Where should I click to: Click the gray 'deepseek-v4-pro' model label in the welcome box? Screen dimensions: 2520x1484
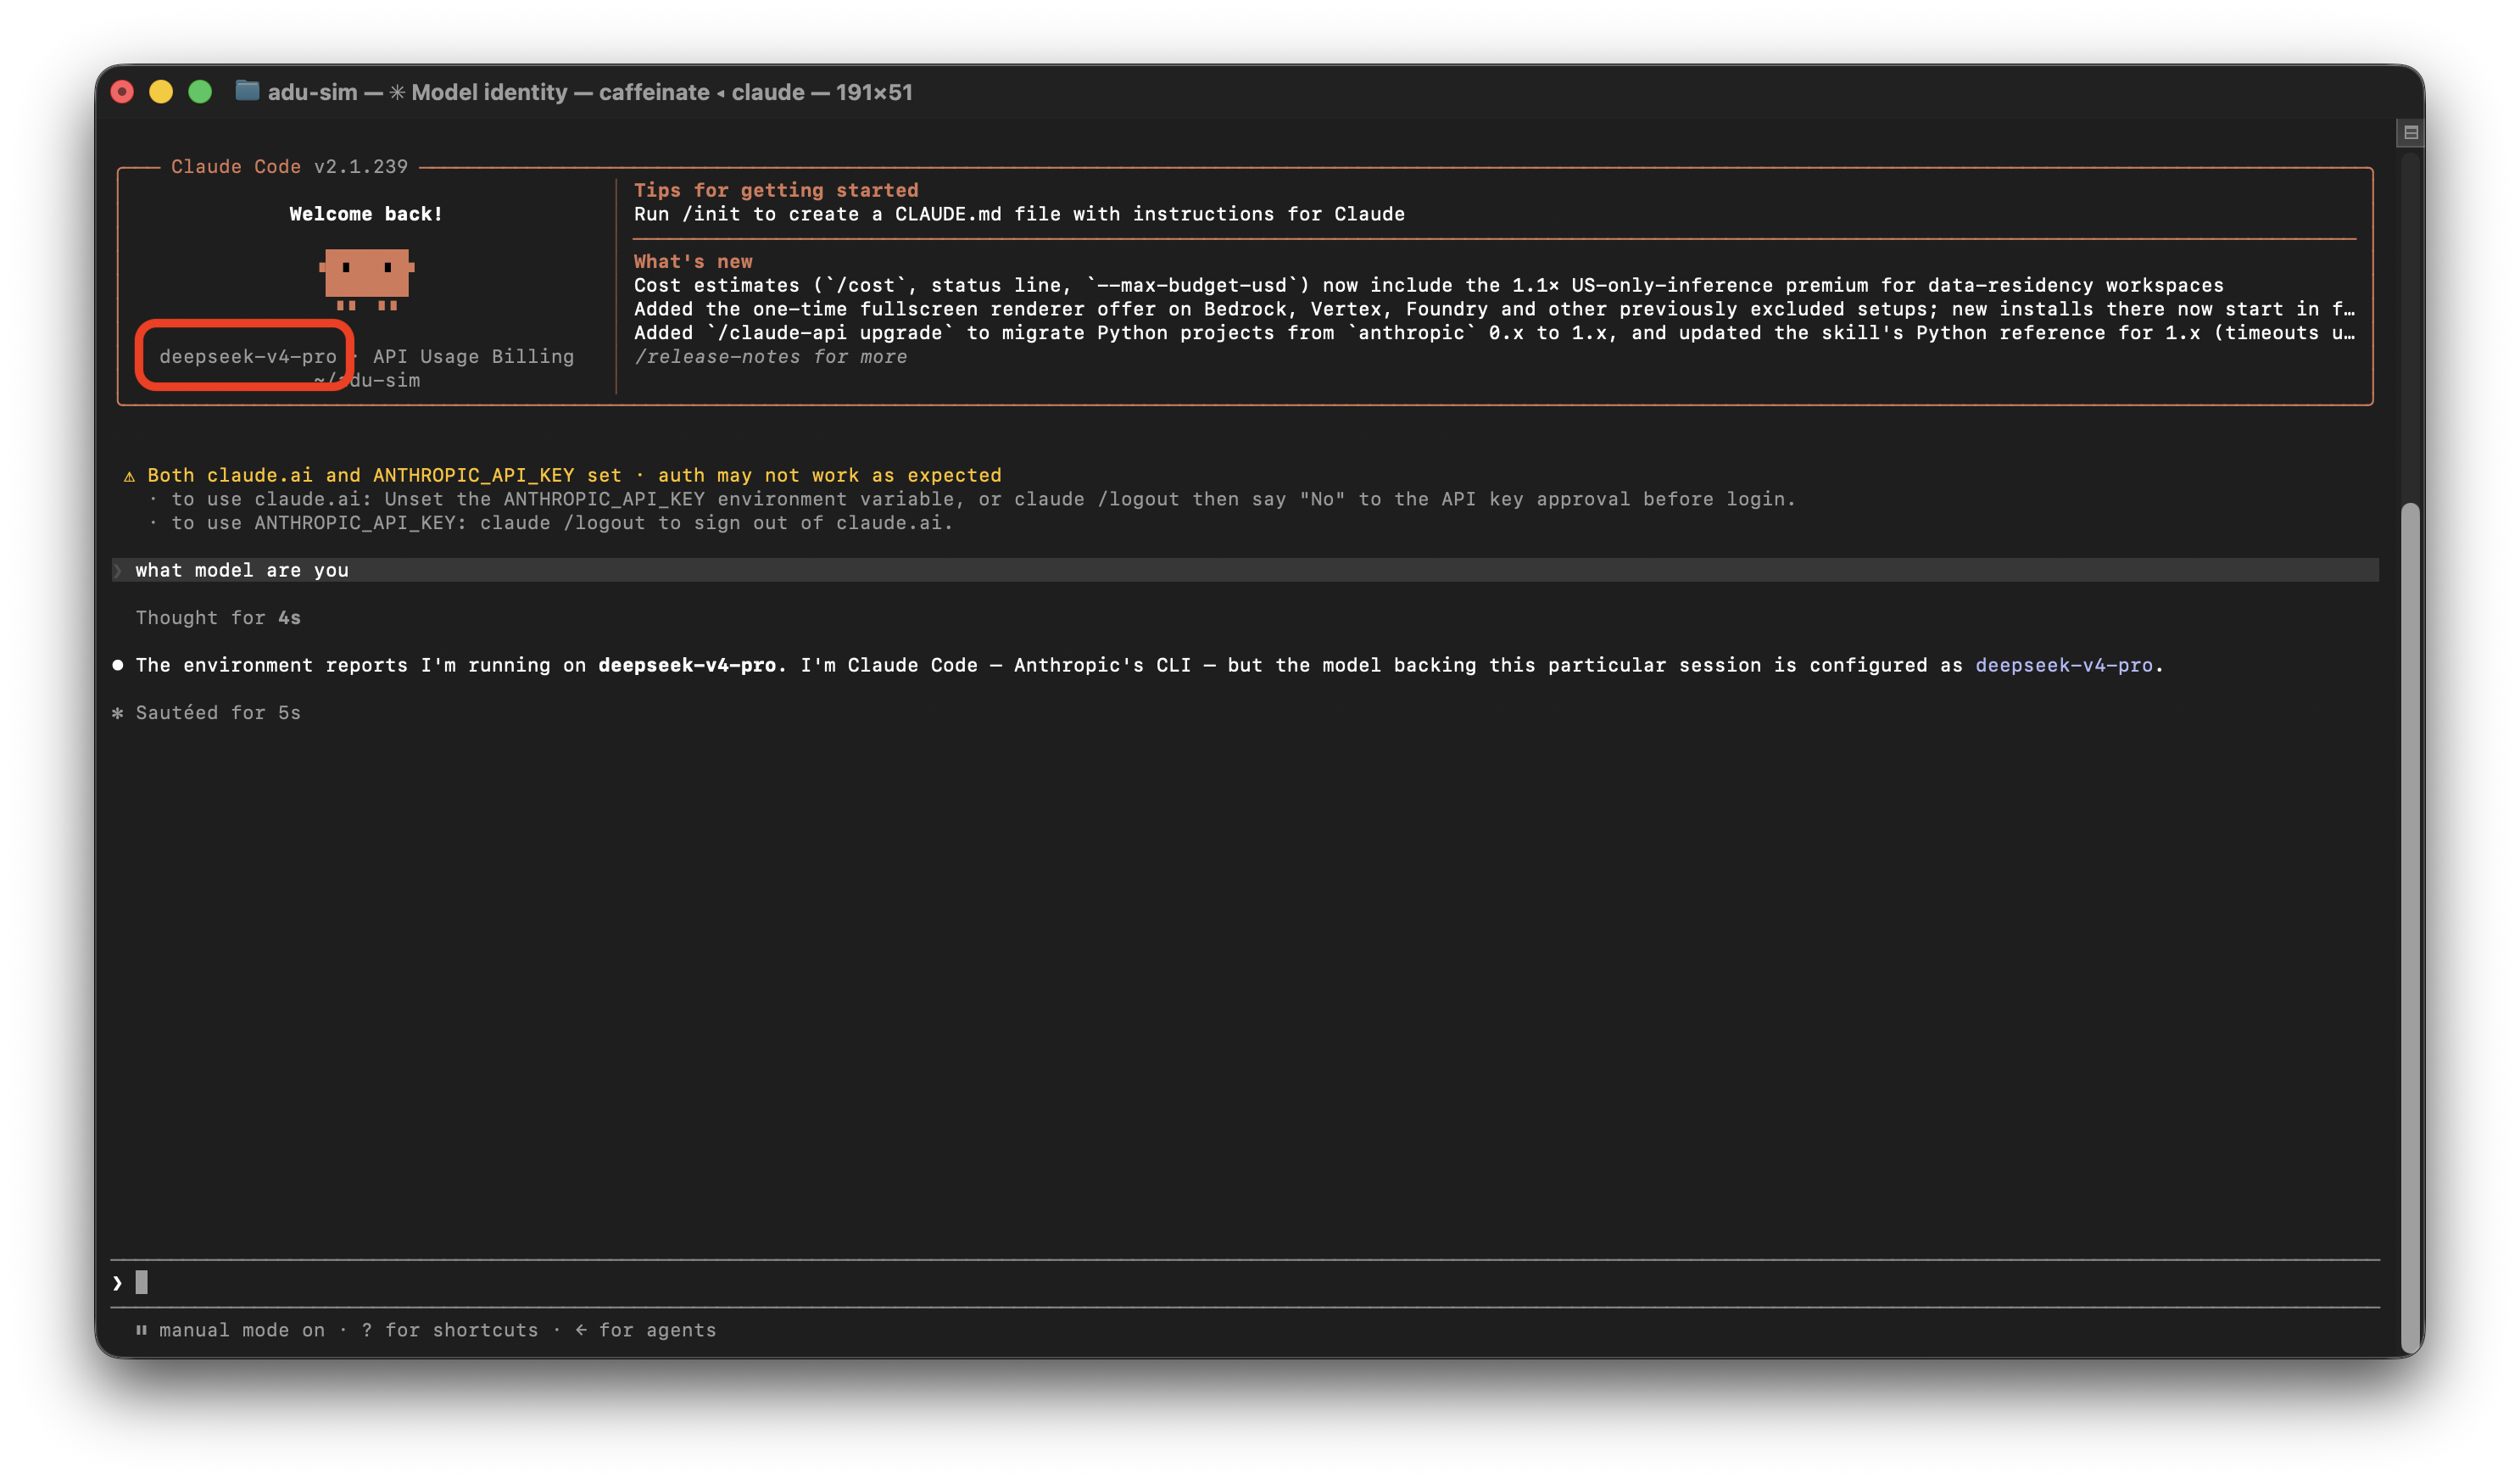point(248,357)
